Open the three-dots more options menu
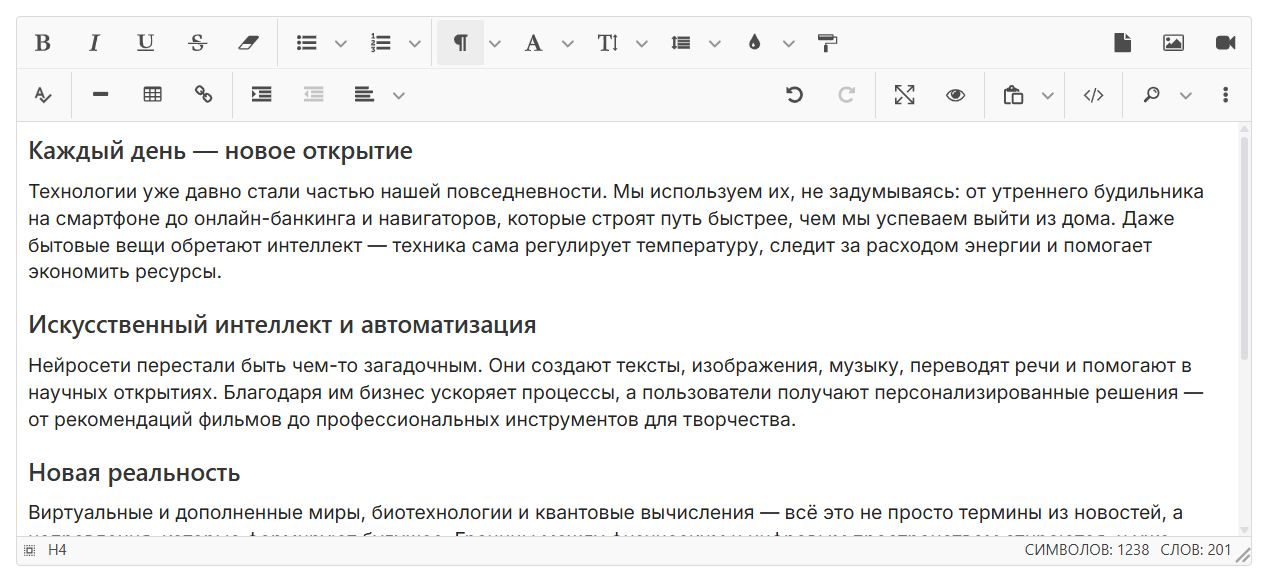1266x581 pixels. pos(1225,95)
